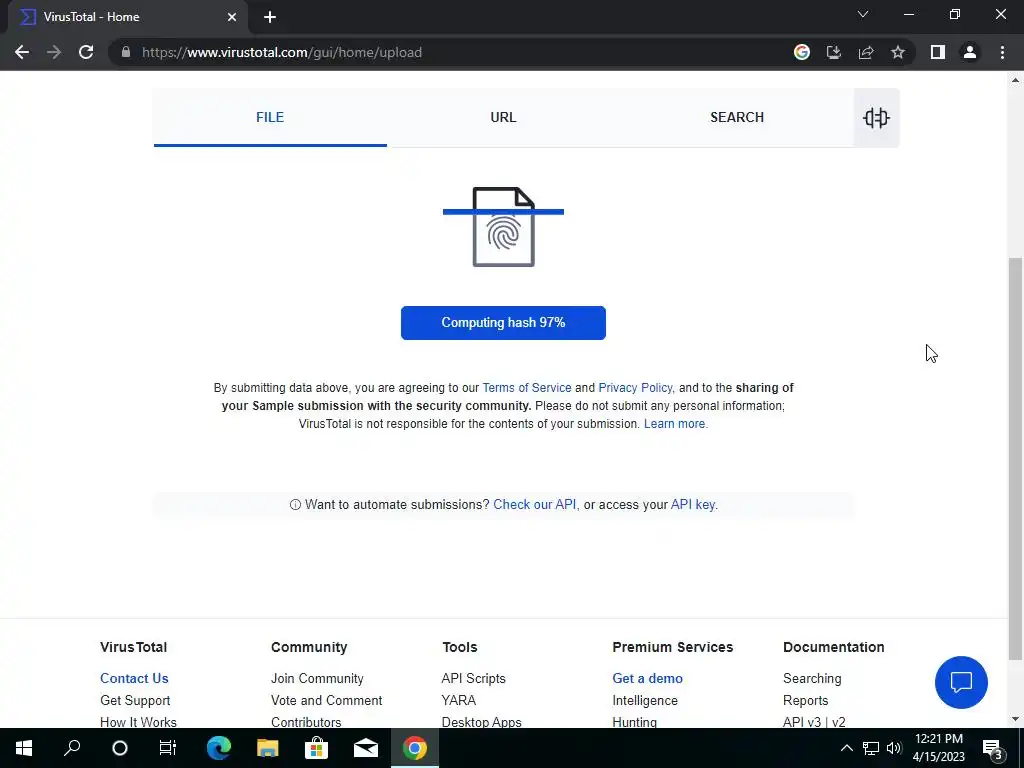The height and width of the screenshot is (768, 1024).
Task: Follow the Learn more link
Action: tap(676, 424)
